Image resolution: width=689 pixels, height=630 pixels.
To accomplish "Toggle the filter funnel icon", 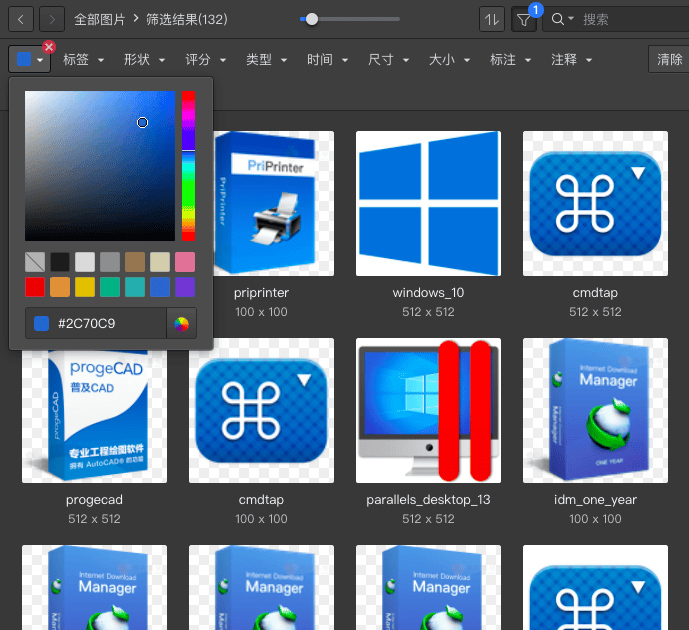I will 524,19.
